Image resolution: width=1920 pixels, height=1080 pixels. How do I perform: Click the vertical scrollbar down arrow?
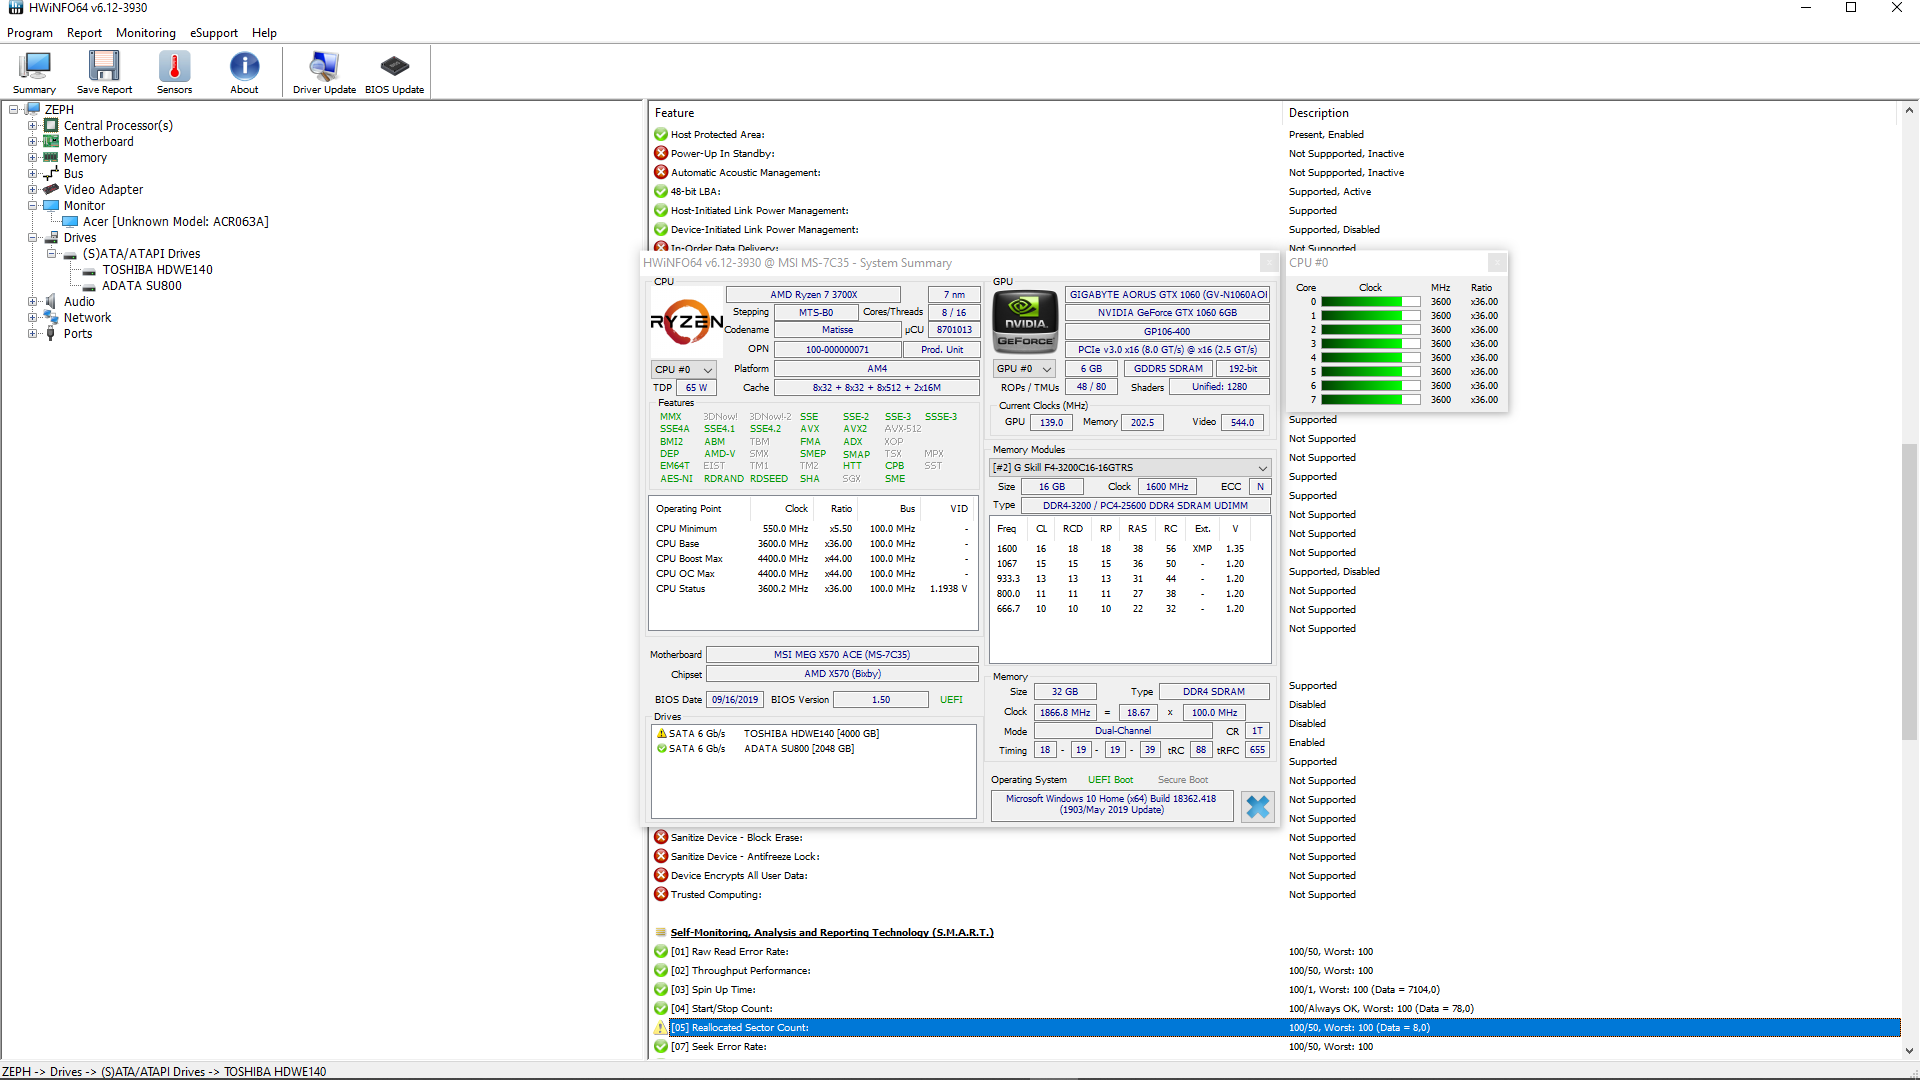(1909, 1051)
